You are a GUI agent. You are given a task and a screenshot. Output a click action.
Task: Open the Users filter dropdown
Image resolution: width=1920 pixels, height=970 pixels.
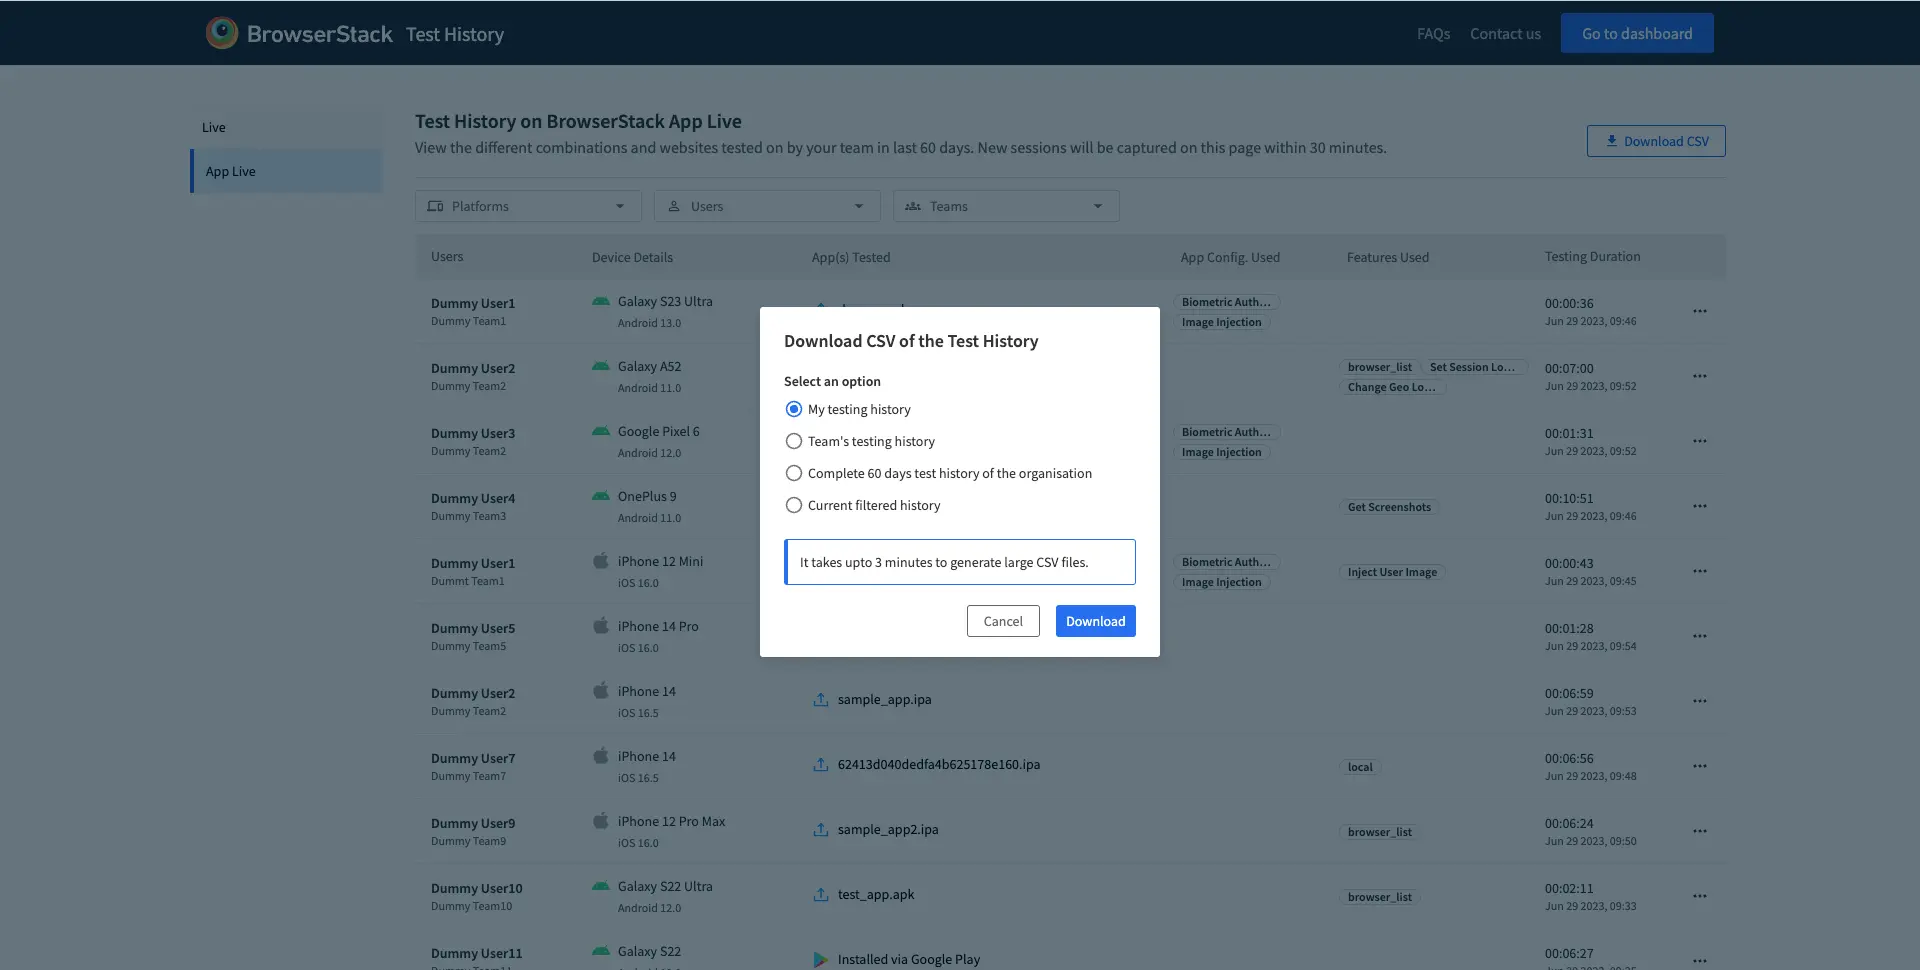(x=767, y=206)
